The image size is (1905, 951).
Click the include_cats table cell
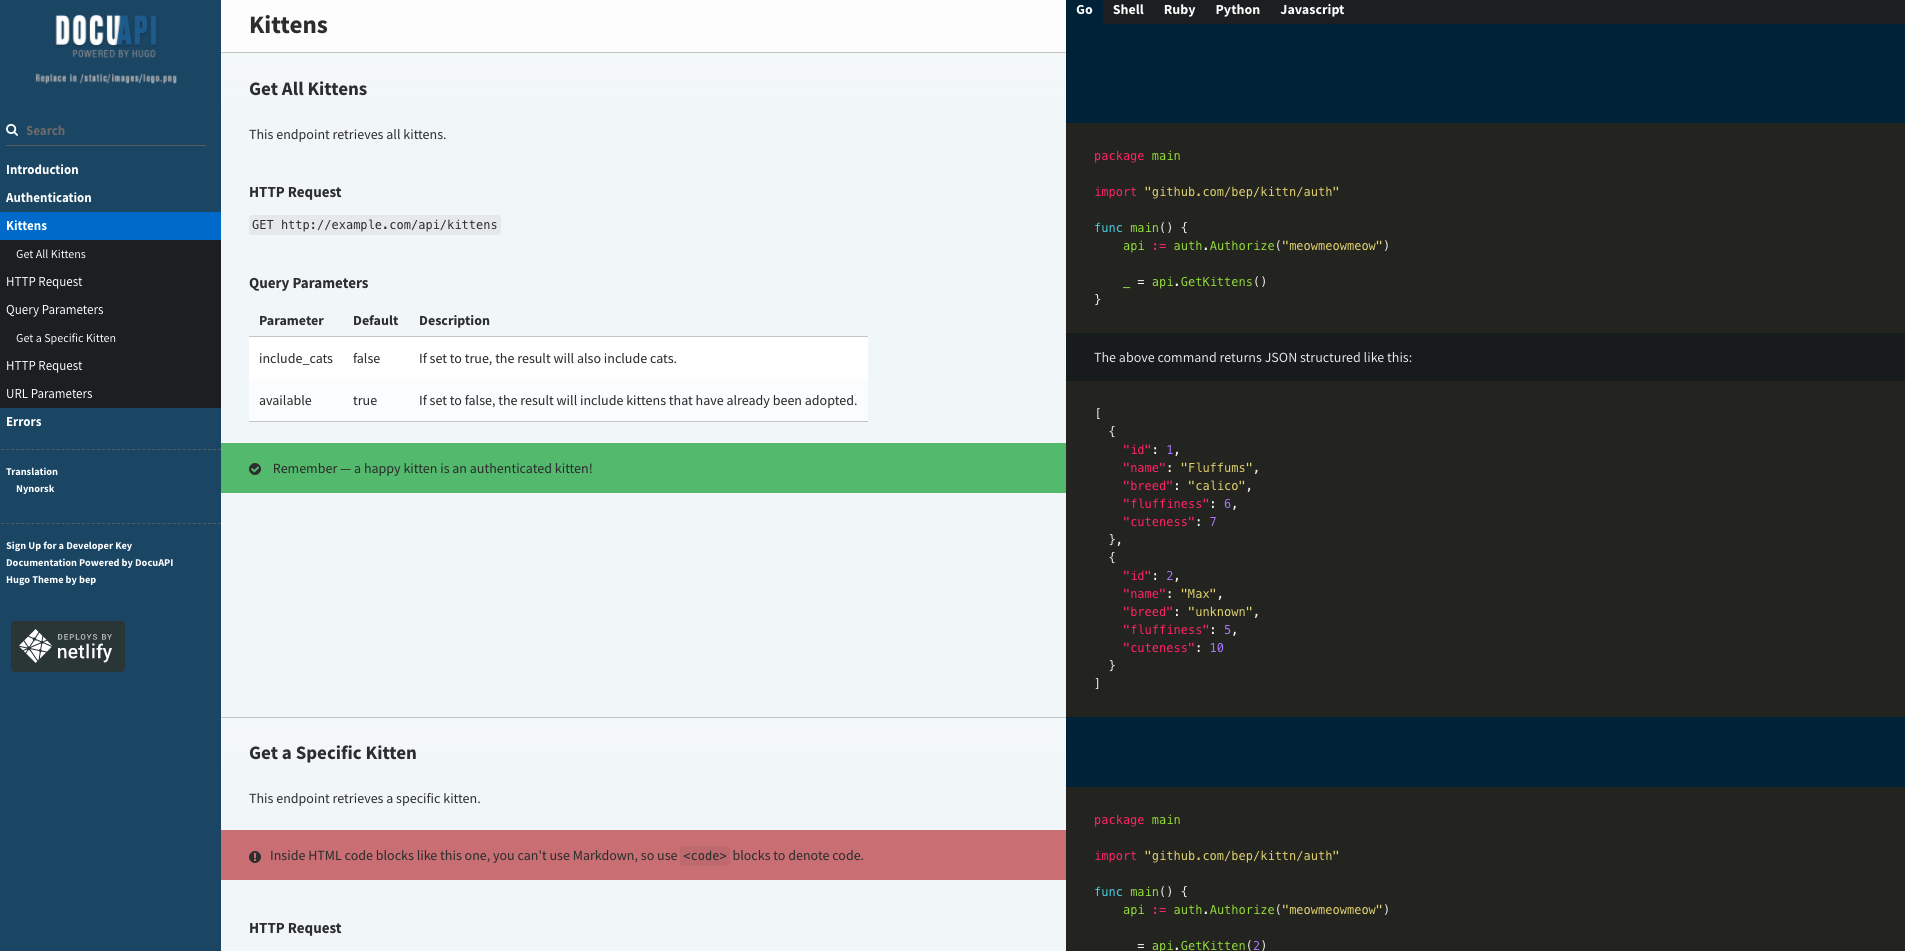[x=296, y=359]
